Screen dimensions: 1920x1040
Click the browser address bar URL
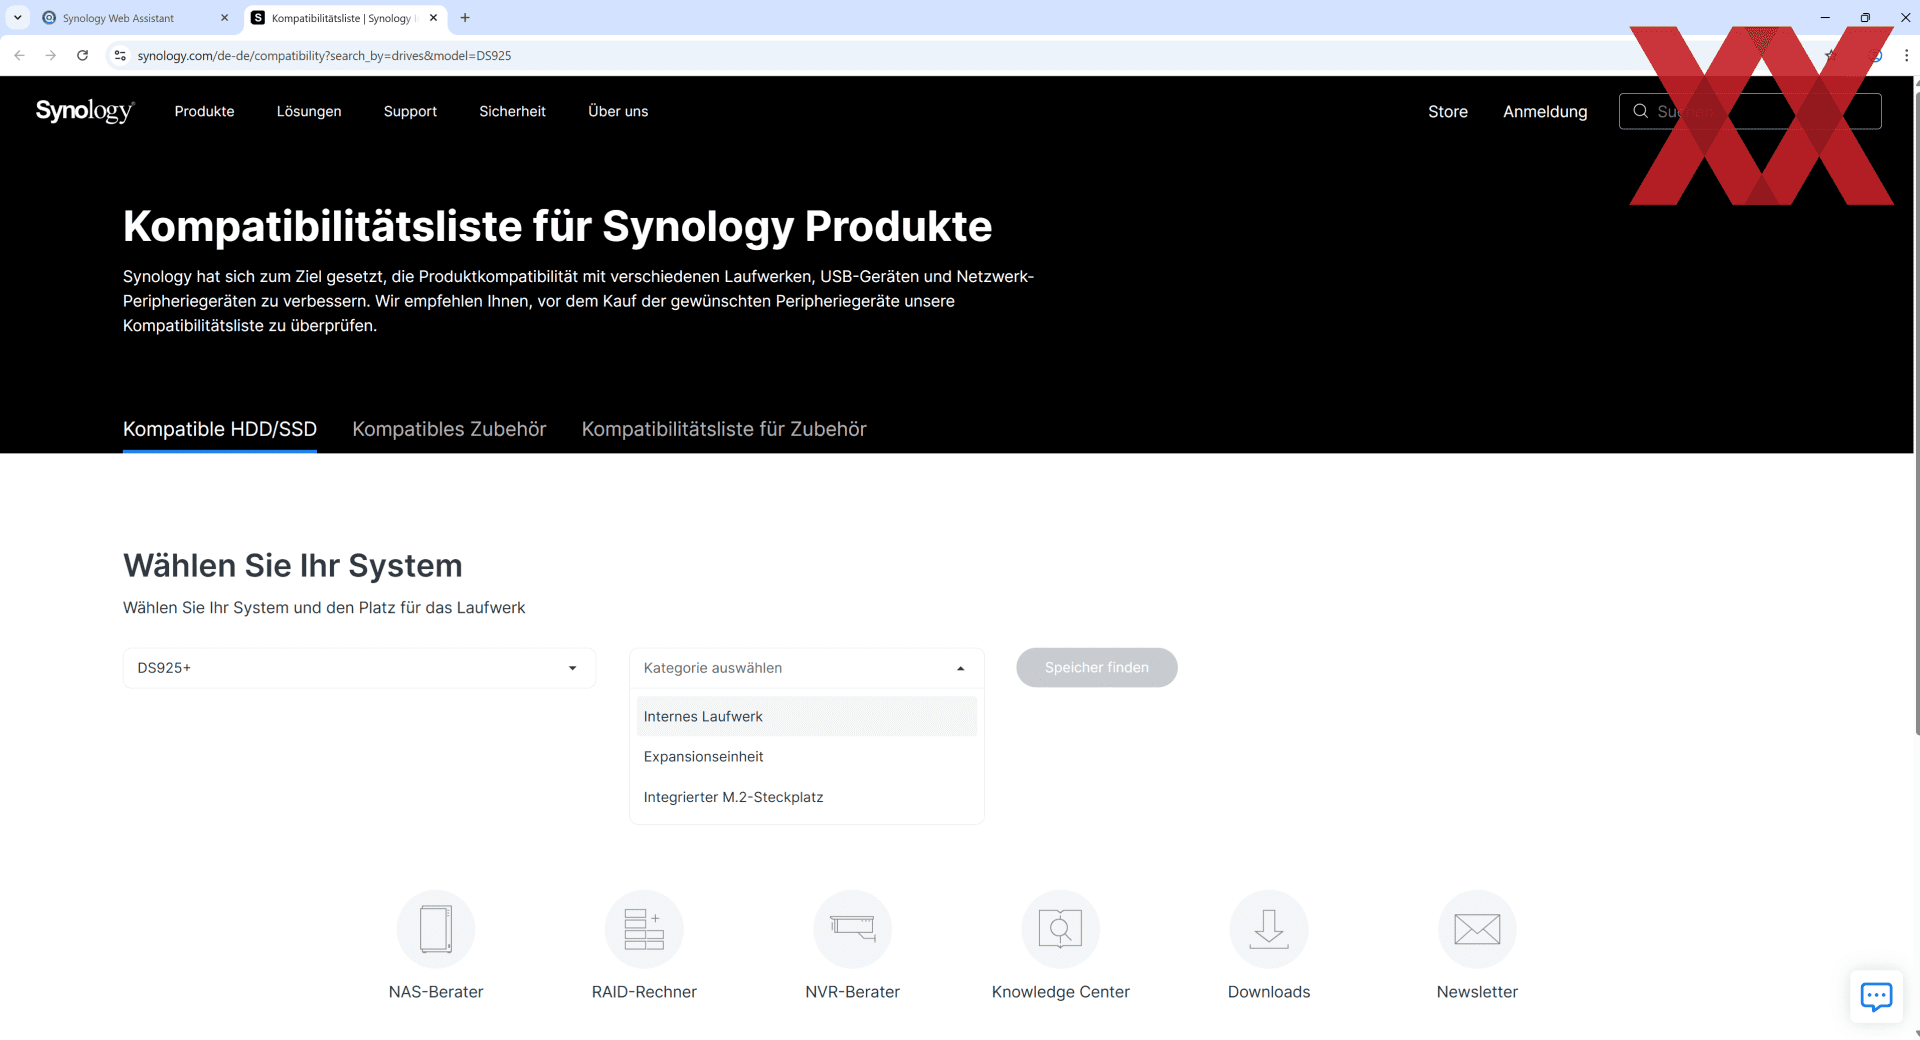324,55
